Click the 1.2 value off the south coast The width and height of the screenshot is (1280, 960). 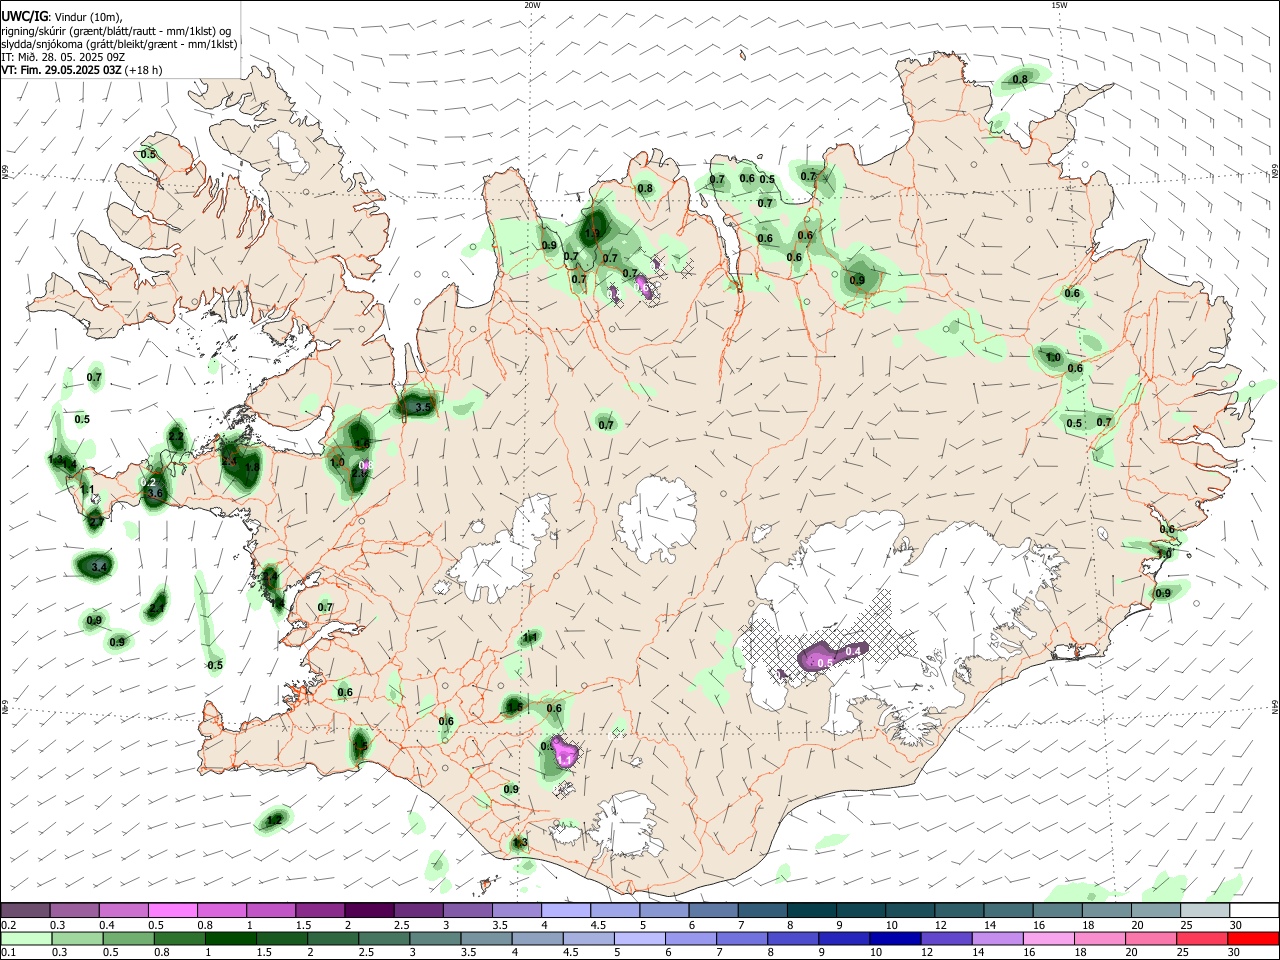tap(273, 821)
